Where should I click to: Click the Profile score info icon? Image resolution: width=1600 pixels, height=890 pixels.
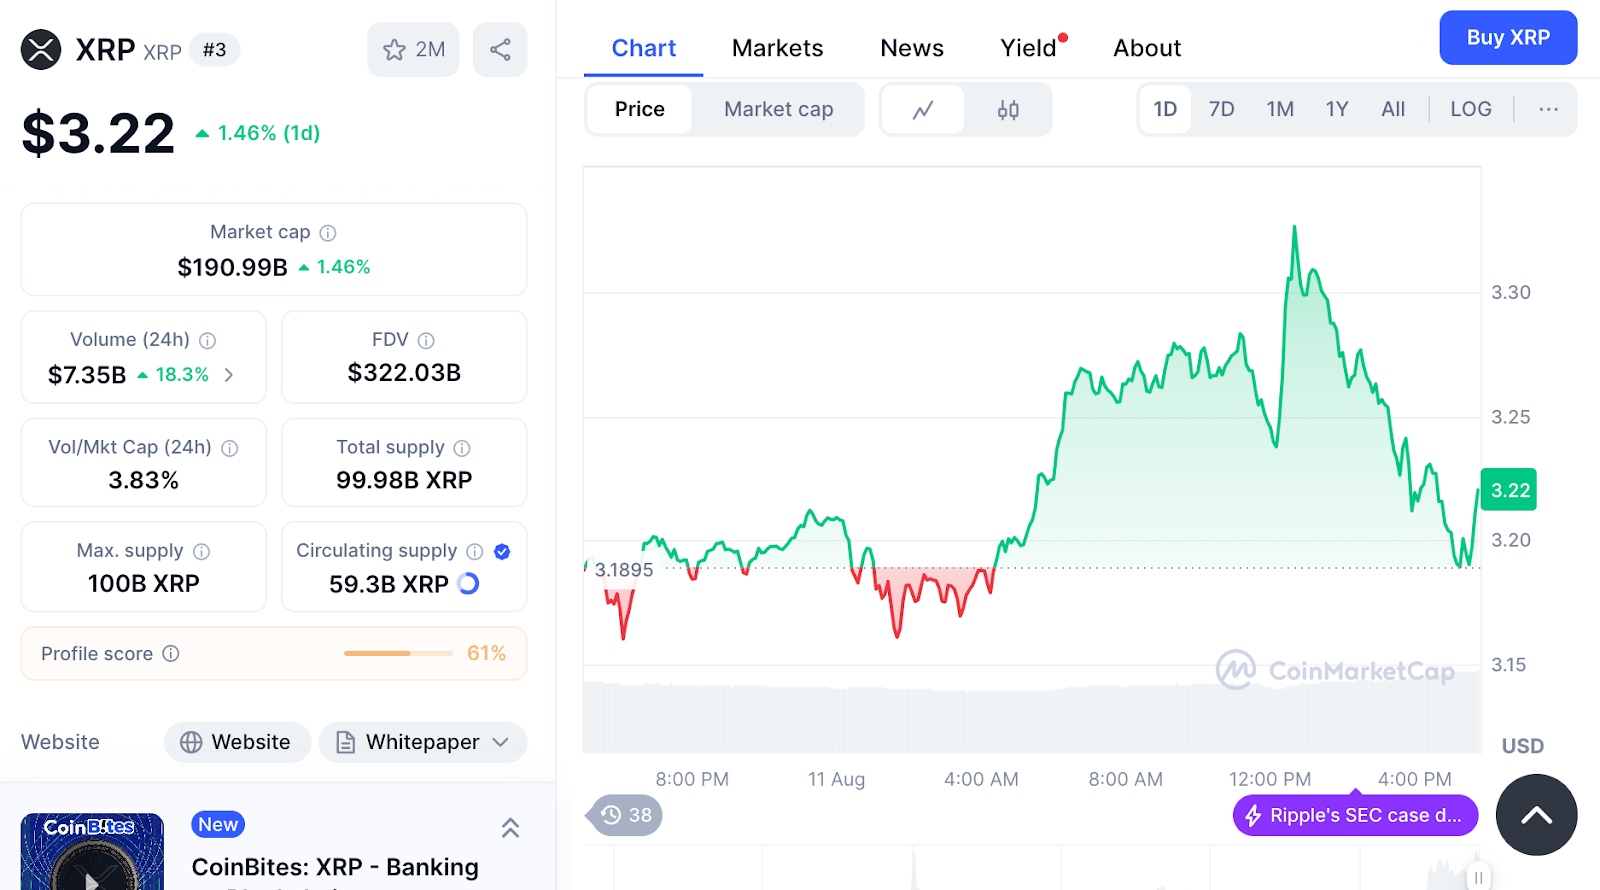point(171,654)
